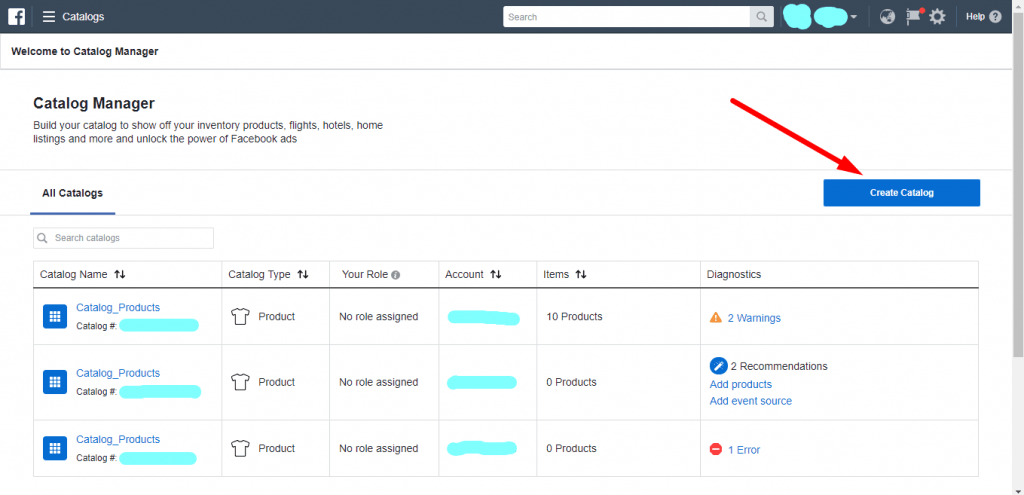Open Catalog_Products link in 2 Recommendations row
The width and height of the screenshot is (1024, 495).
coord(118,373)
